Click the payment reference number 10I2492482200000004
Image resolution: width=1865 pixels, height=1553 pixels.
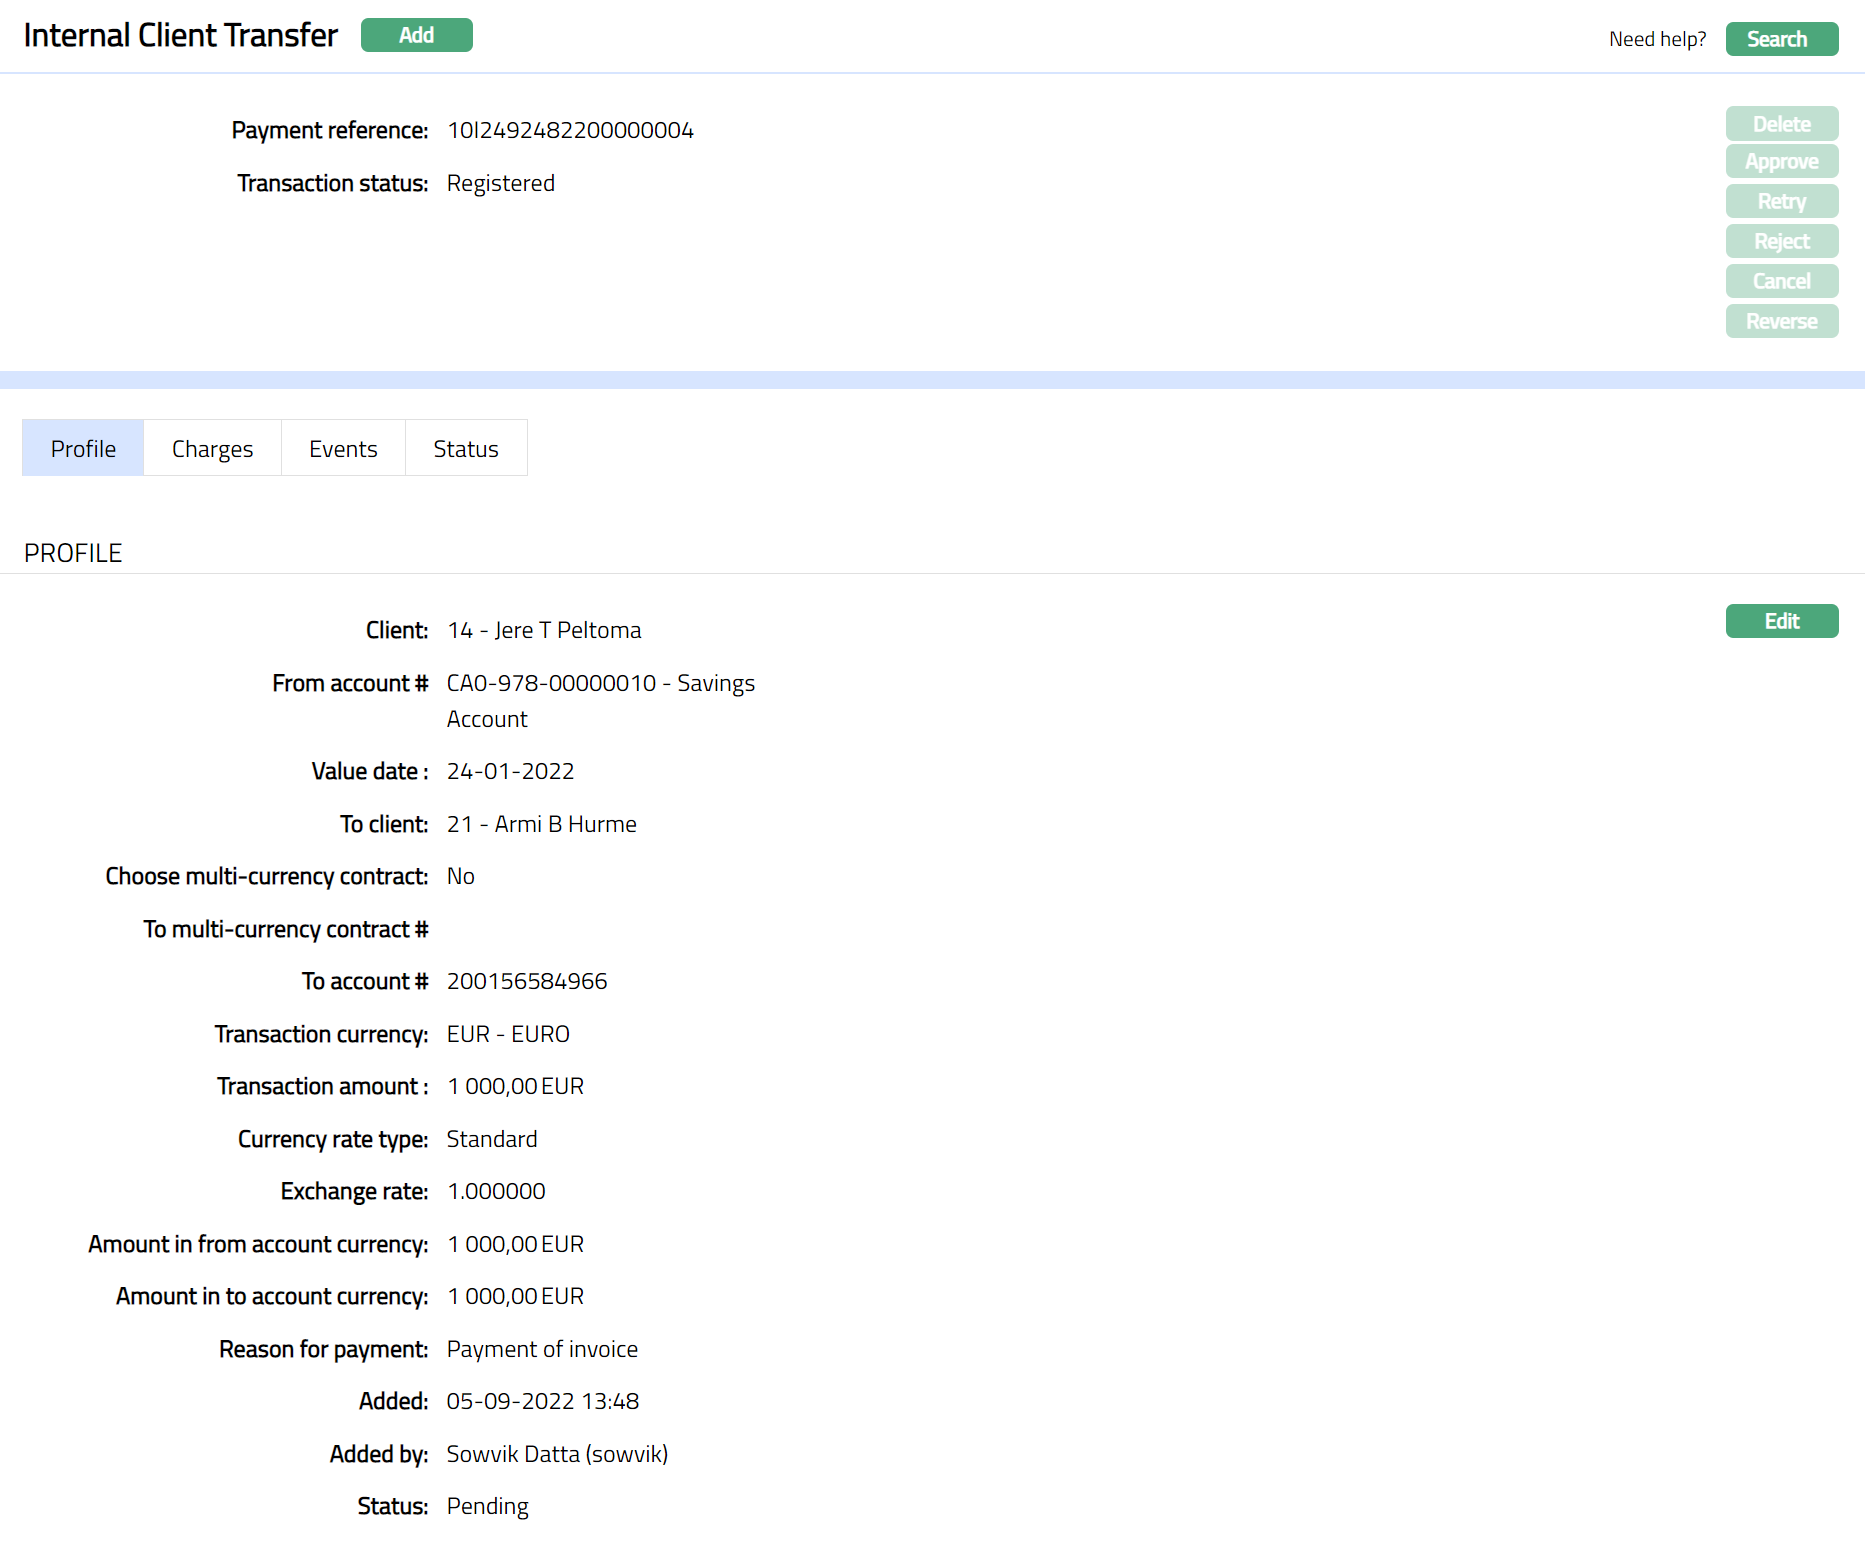click(570, 131)
